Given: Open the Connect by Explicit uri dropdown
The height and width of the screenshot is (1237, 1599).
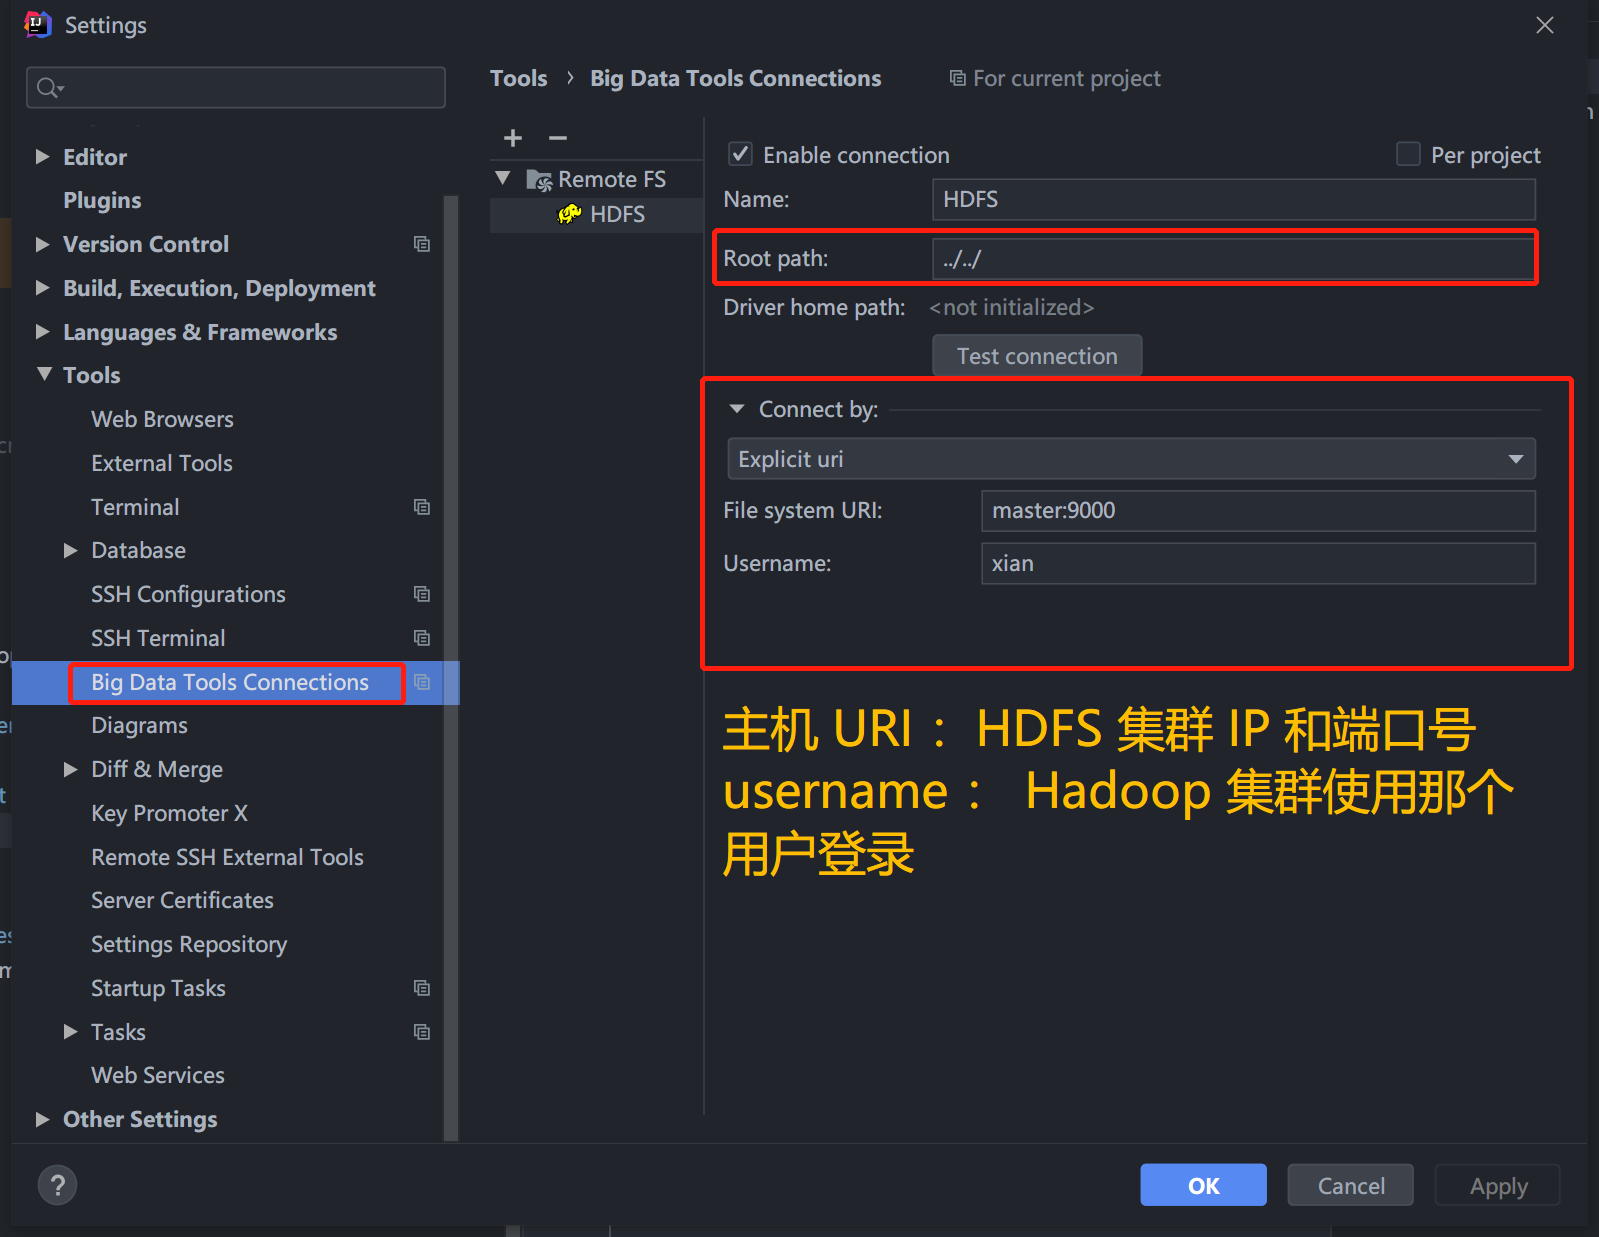Looking at the screenshot, I should [x=1131, y=459].
